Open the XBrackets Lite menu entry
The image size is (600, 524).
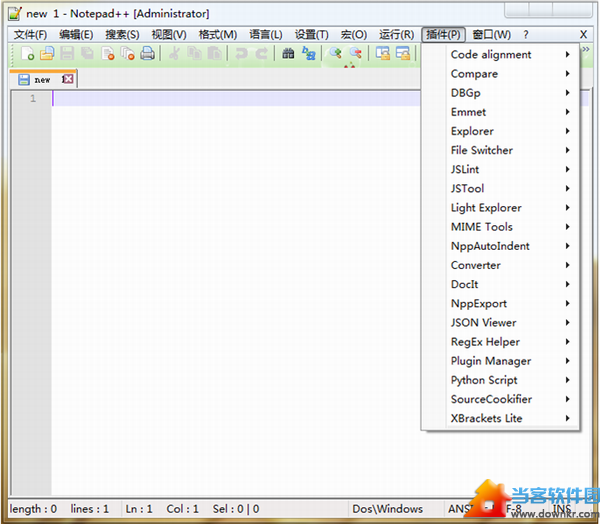pyautogui.click(x=501, y=418)
